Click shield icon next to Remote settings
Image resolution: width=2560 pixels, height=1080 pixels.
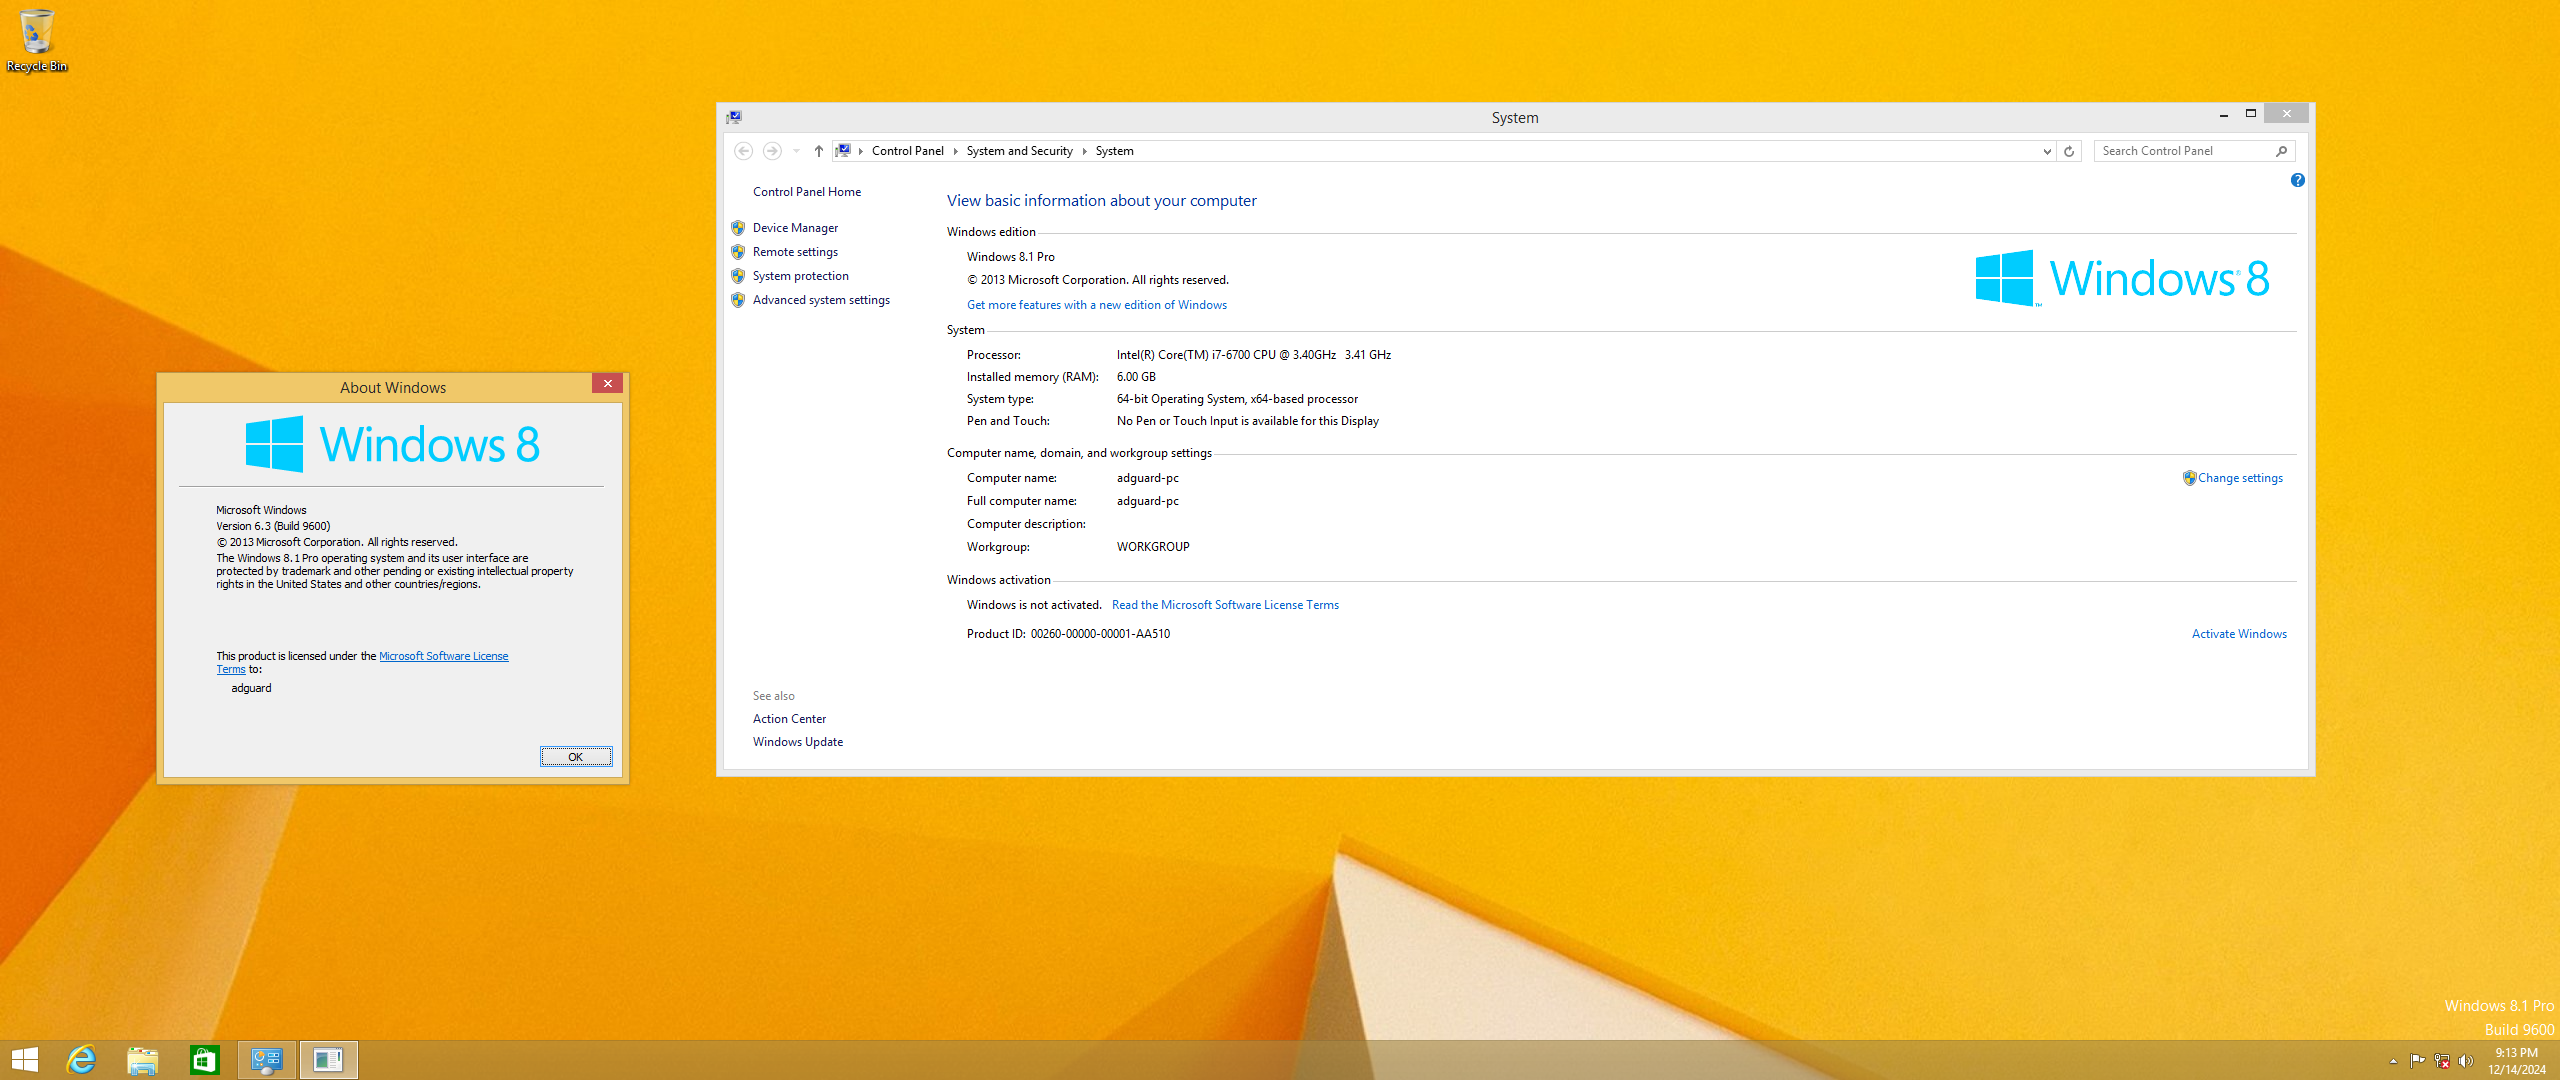pos(738,252)
